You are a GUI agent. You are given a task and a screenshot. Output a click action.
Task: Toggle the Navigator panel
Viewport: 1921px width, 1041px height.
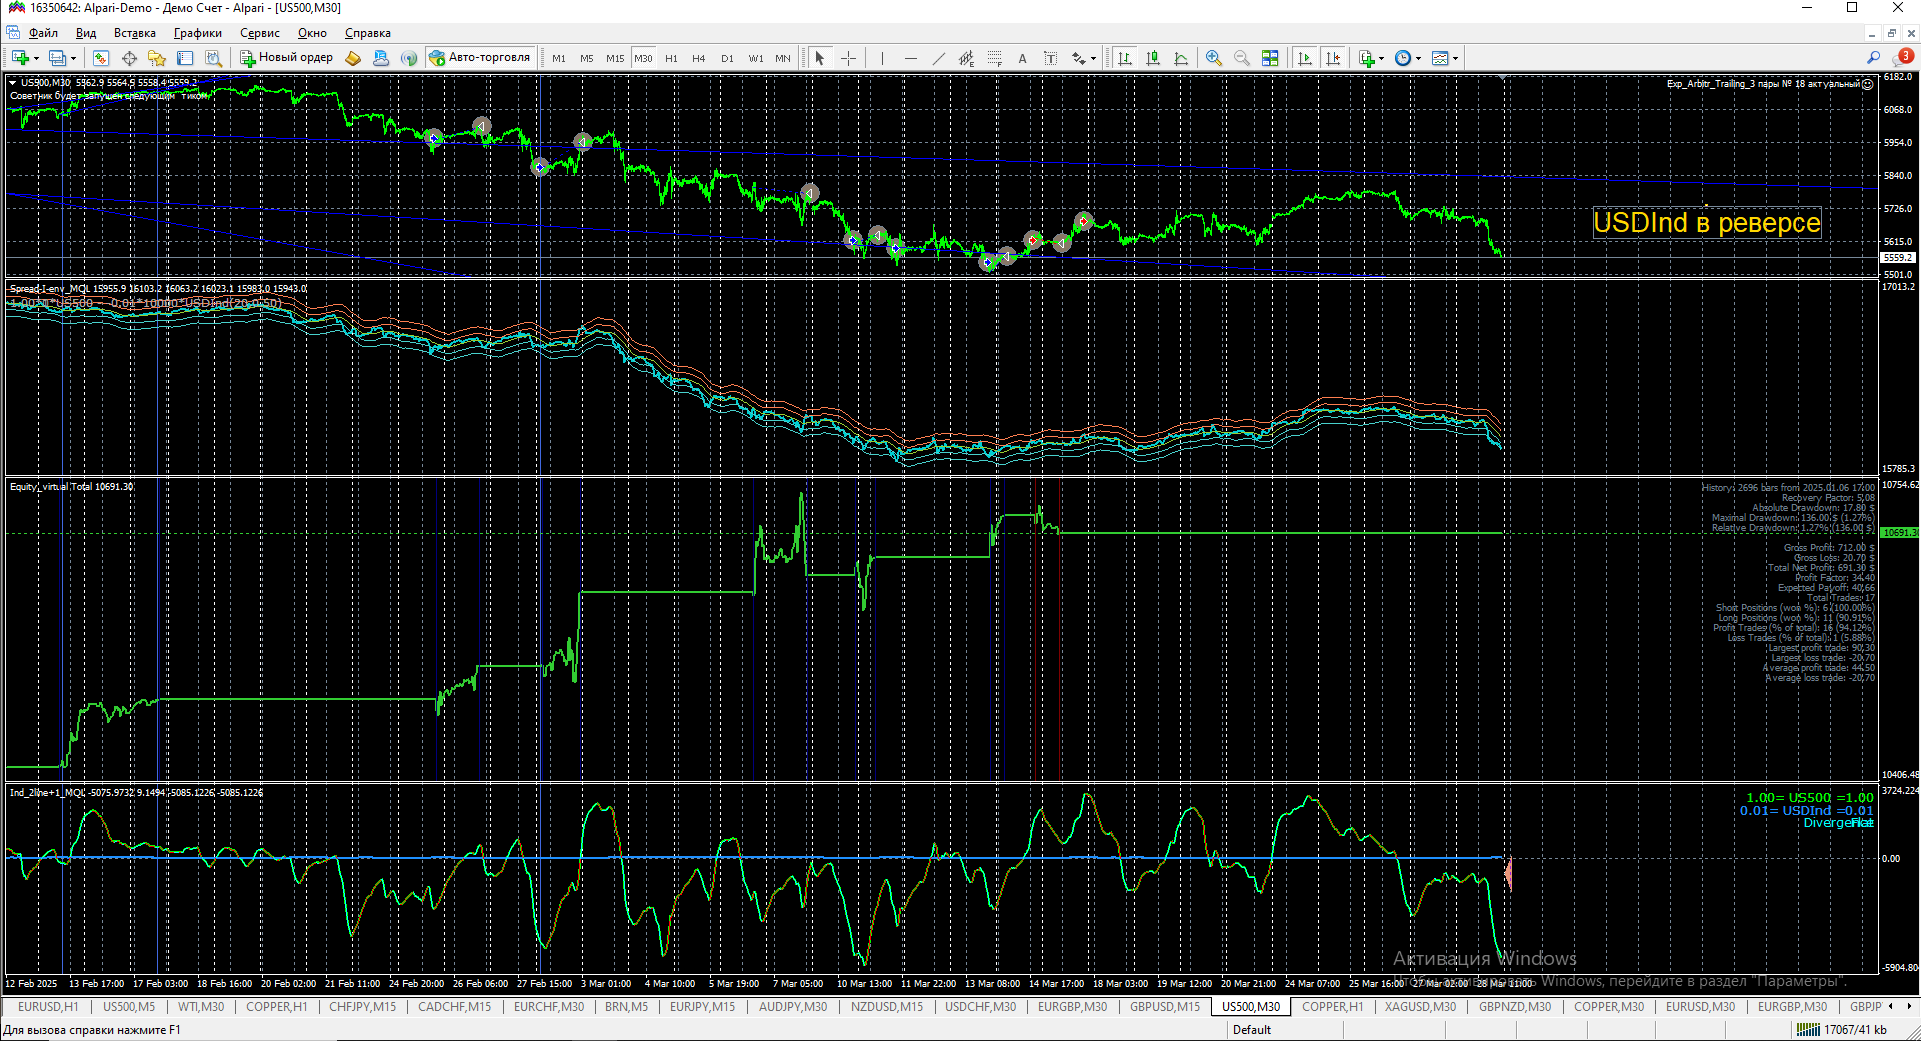coord(157,58)
